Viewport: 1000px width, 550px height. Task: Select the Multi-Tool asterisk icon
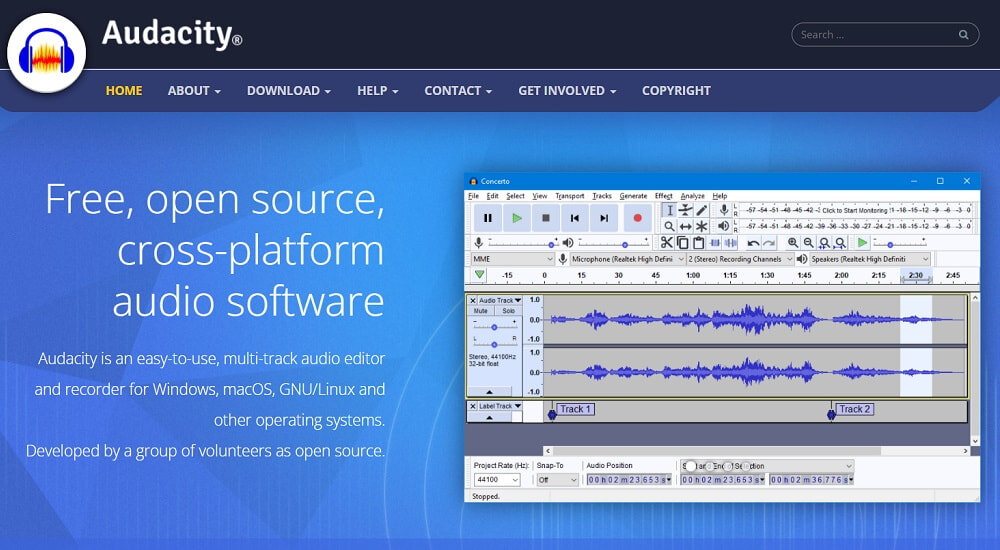pos(702,226)
